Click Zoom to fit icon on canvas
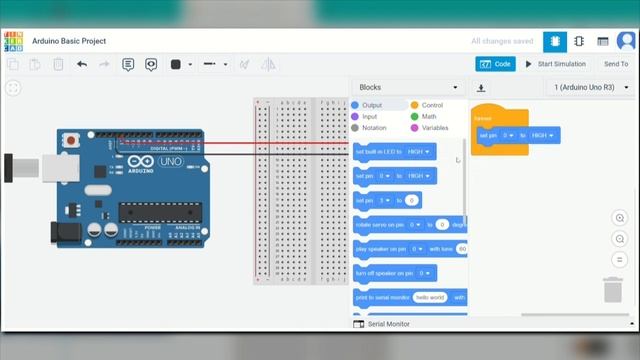Screen dimensions: 640x360 [13, 88]
